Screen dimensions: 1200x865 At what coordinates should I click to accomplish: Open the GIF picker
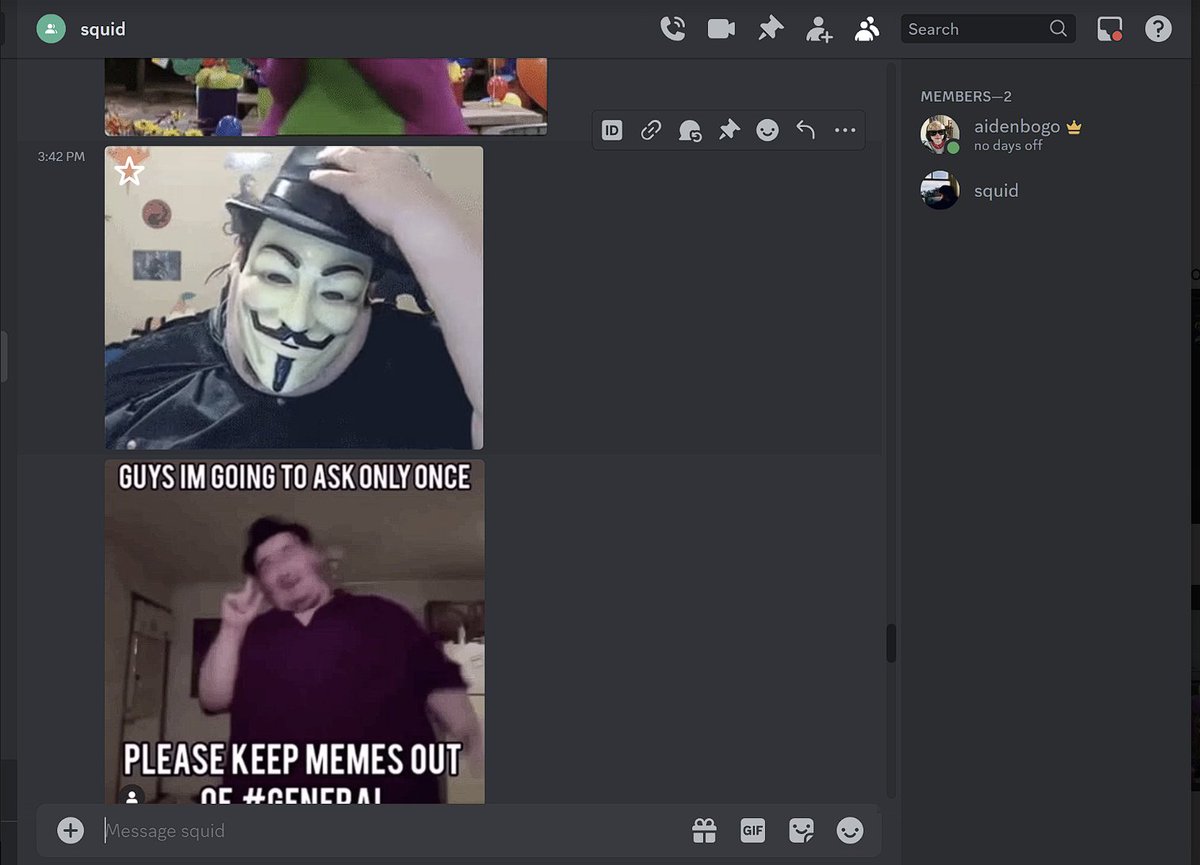(753, 830)
